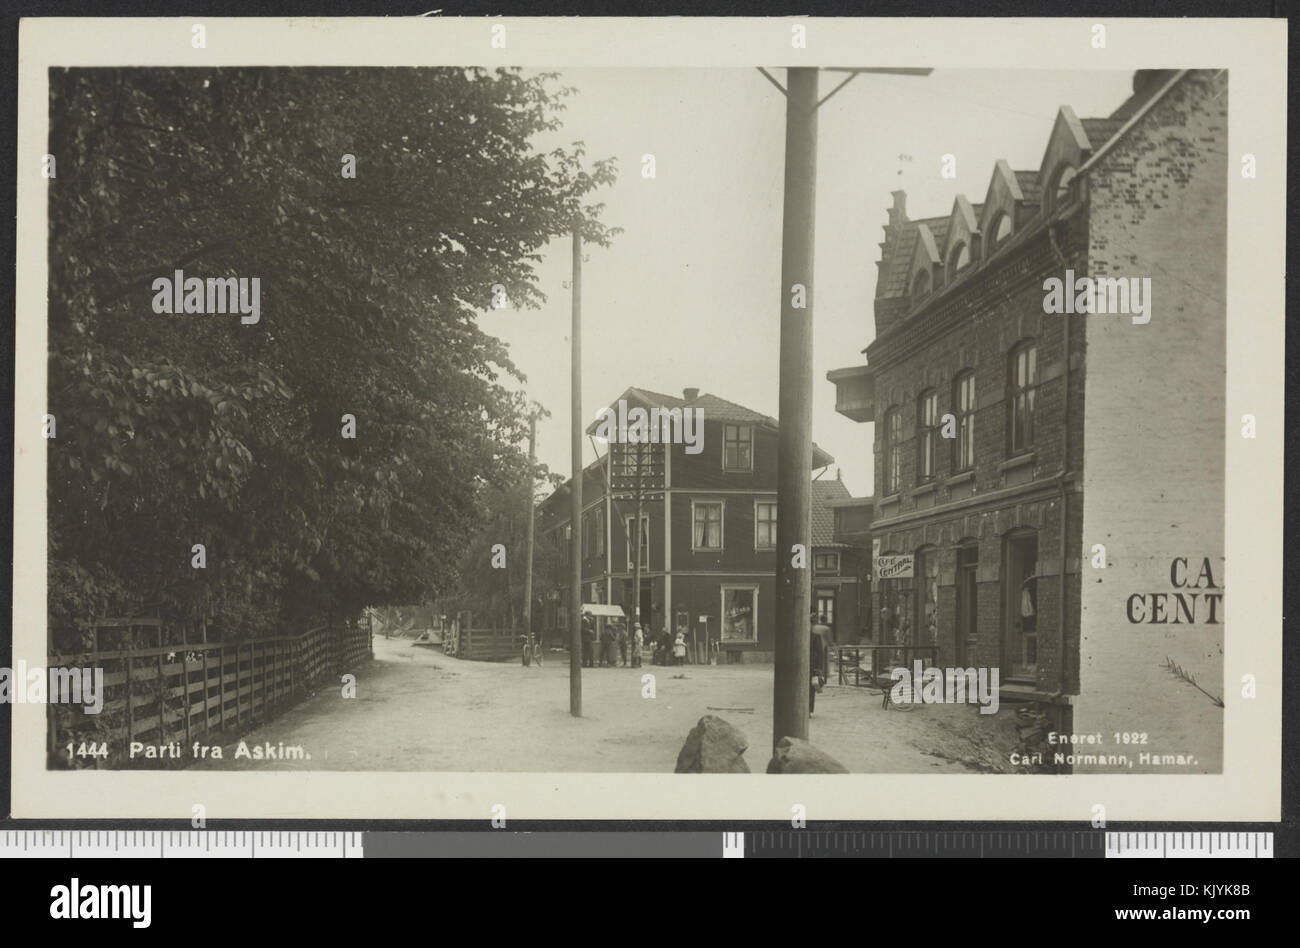
Task: Click the alamy watermark over the wooden fence
Action: coord(52,688)
